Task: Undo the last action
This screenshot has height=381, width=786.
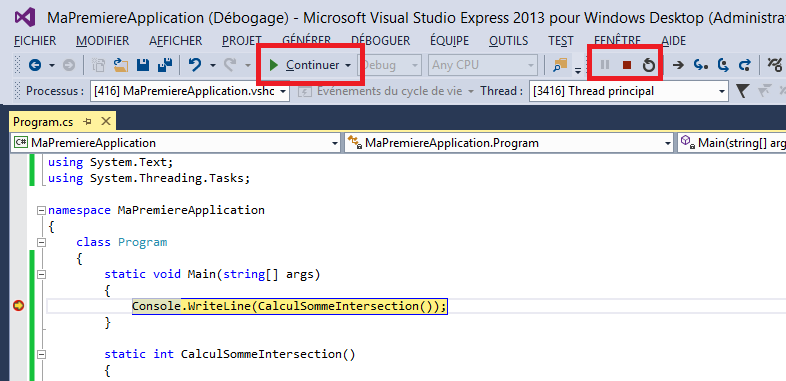Action: (195, 65)
